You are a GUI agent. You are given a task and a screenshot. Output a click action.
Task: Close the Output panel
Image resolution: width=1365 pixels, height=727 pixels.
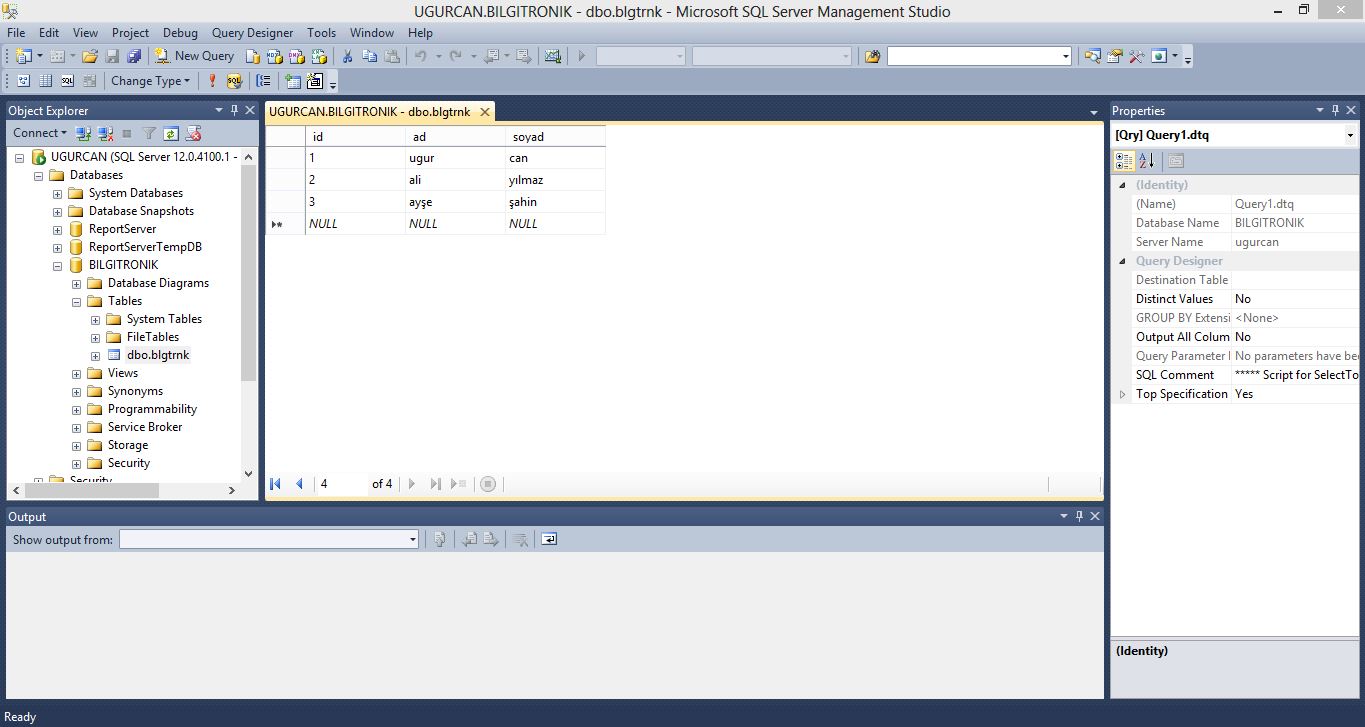coord(1095,516)
